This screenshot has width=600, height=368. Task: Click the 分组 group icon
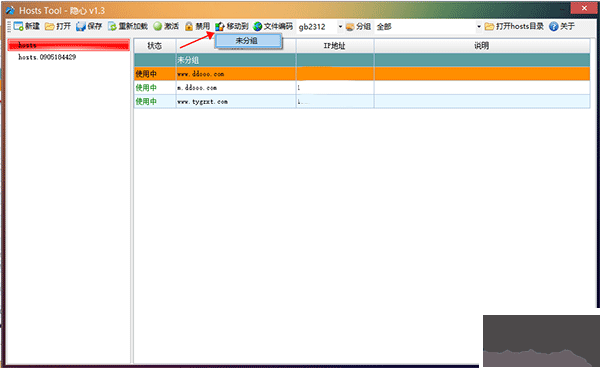pos(350,27)
